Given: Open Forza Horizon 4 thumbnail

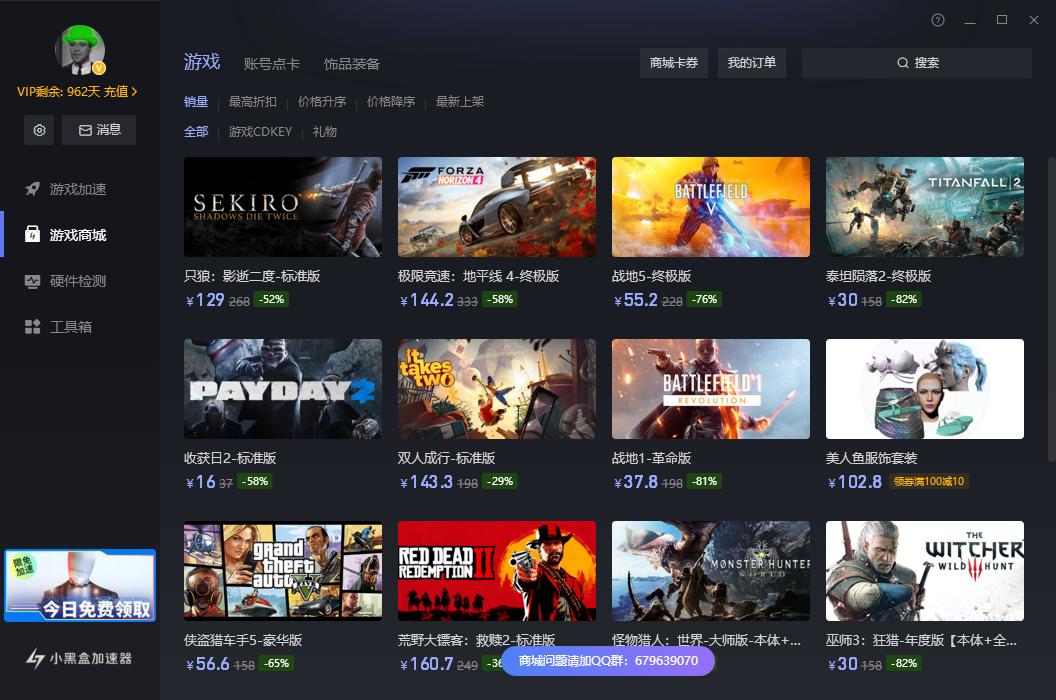Looking at the screenshot, I should [497, 207].
